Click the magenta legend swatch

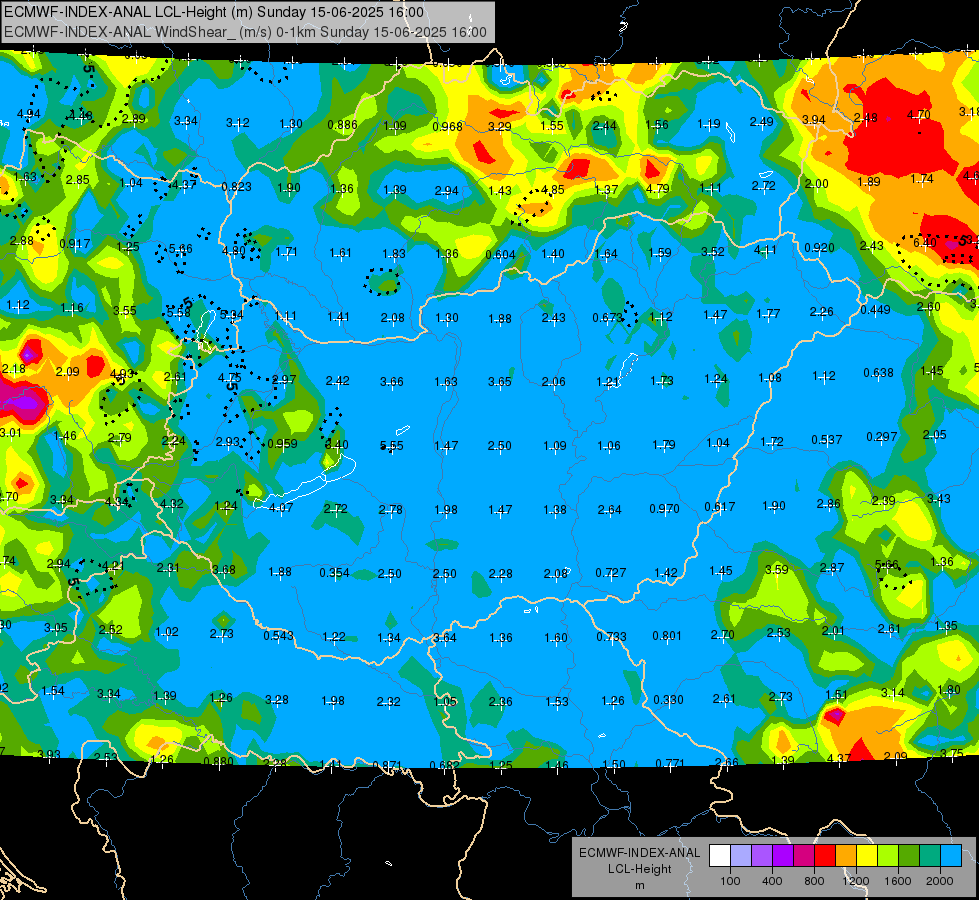point(804,855)
